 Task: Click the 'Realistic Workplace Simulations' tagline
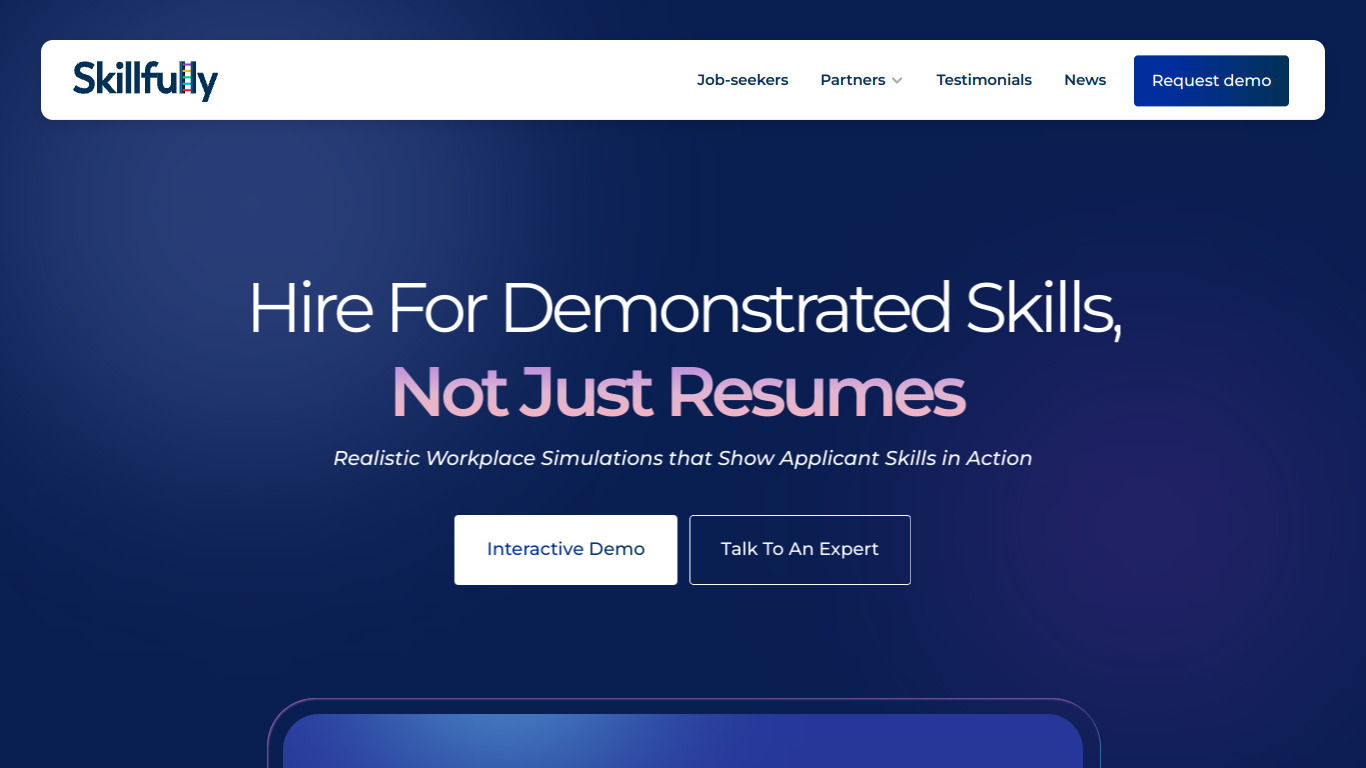point(683,458)
